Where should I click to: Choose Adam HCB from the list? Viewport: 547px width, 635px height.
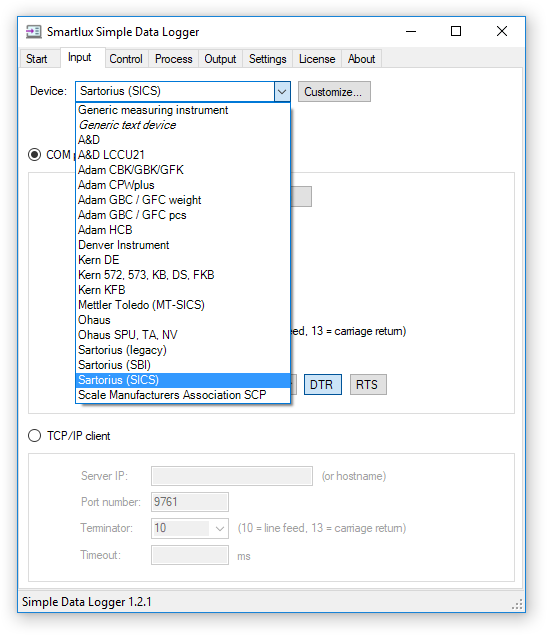183,230
